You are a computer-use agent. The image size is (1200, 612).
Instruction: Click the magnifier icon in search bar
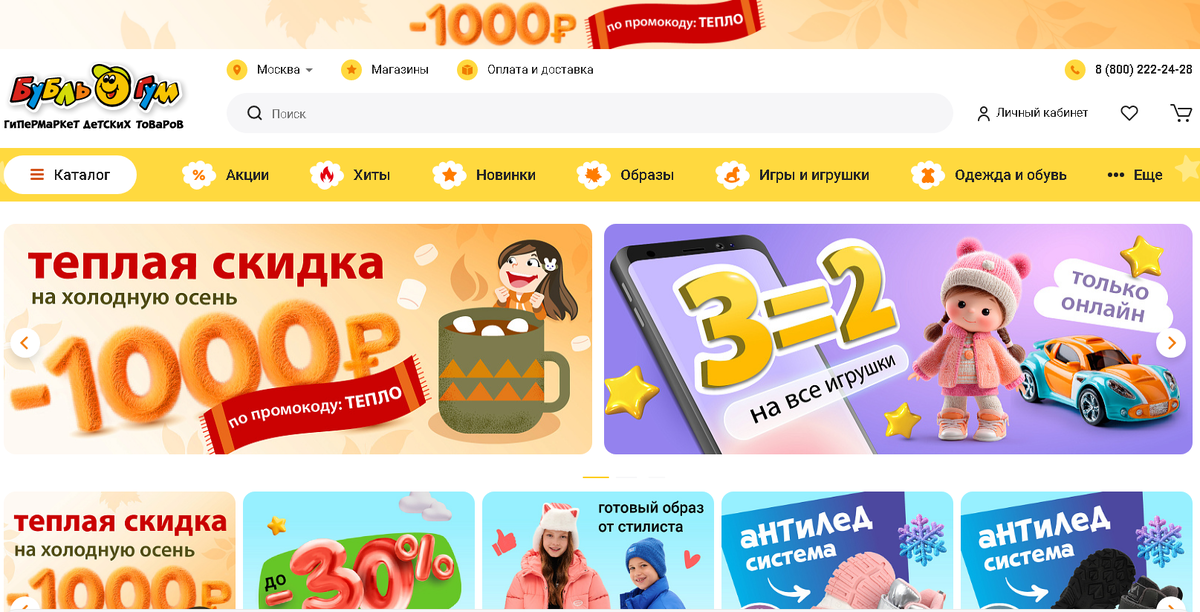click(x=254, y=113)
